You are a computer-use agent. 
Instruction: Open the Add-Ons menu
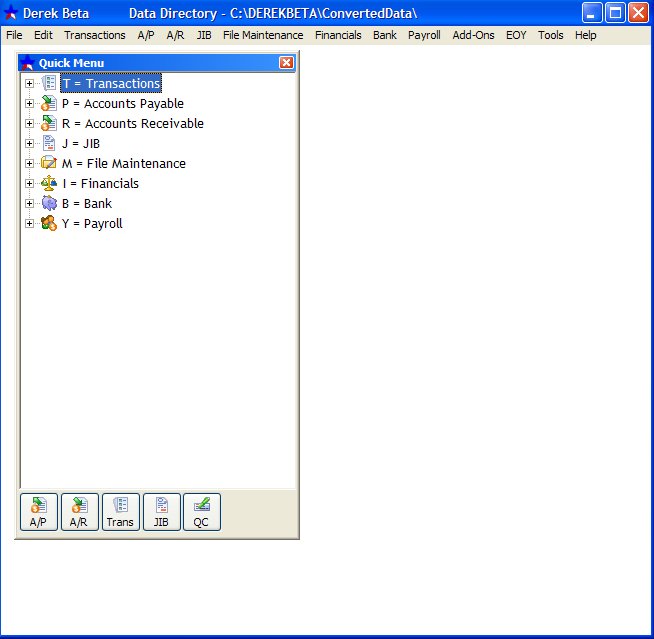click(473, 35)
